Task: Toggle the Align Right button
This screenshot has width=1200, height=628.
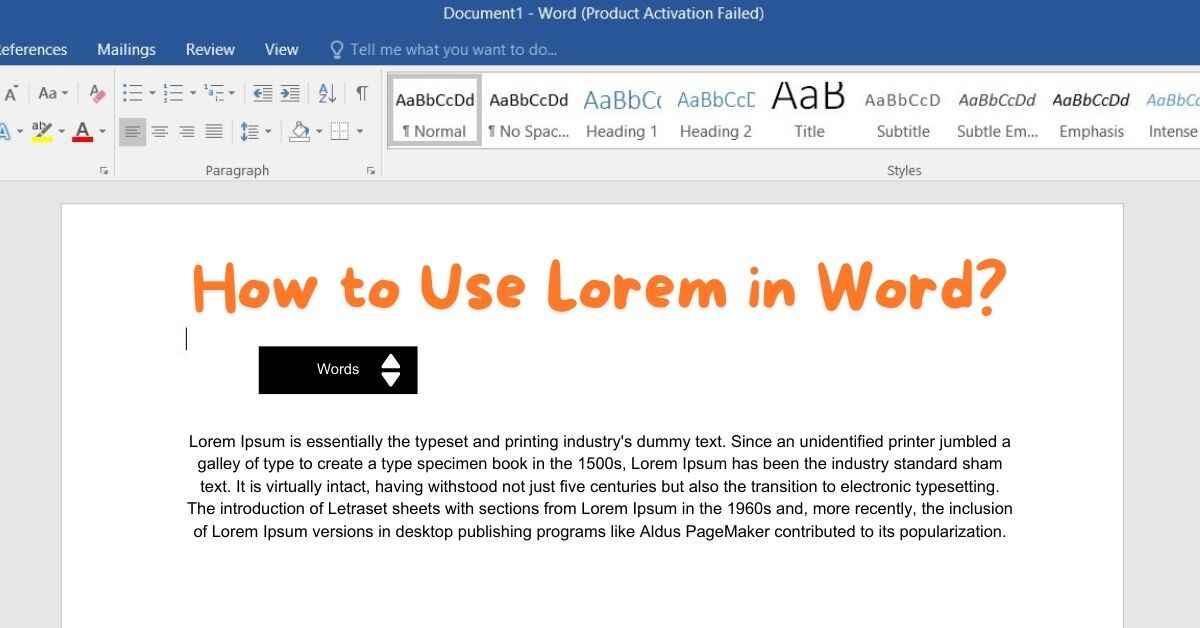Action: coord(187,131)
